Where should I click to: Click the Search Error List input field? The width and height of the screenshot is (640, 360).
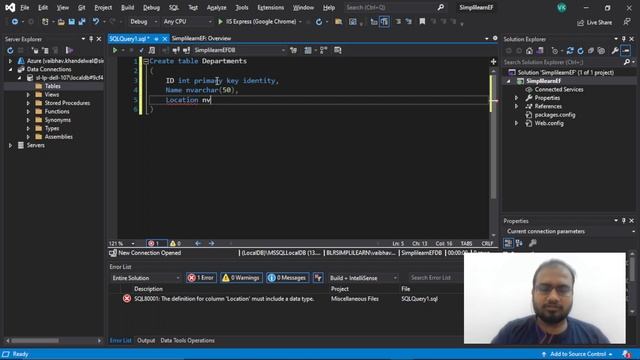(435, 278)
